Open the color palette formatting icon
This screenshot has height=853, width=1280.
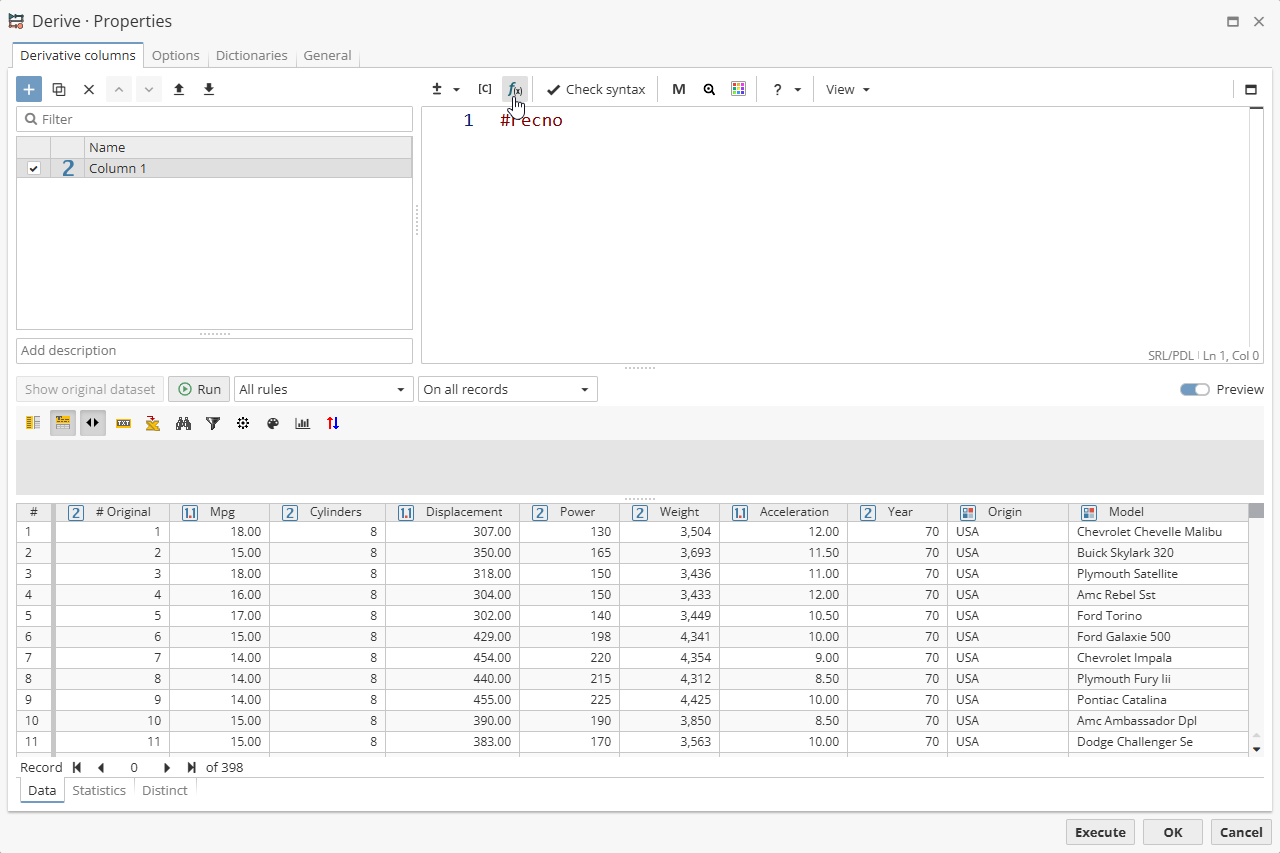[273, 423]
